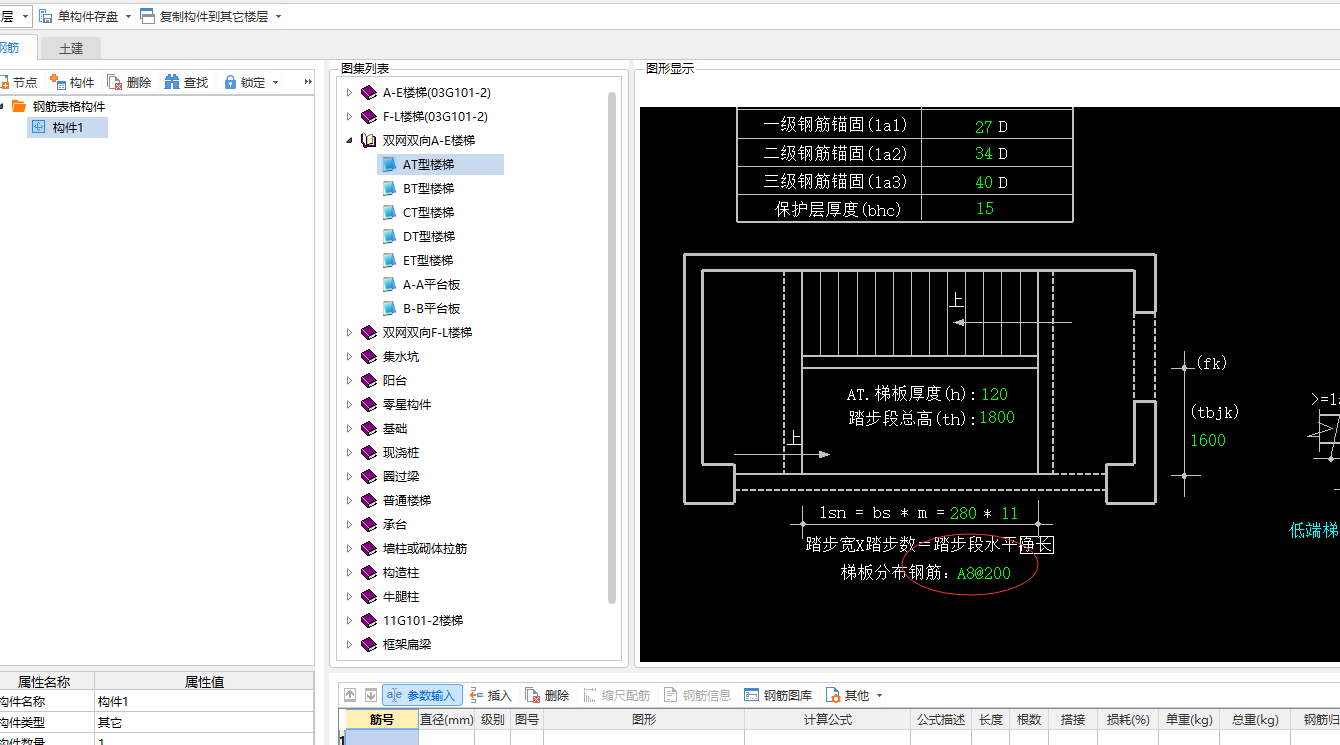The height and width of the screenshot is (745, 1340).
Task: Click the open book icon of 双网双向A-E楼梯
Action: pyautogui.click(x=369, y=140)
